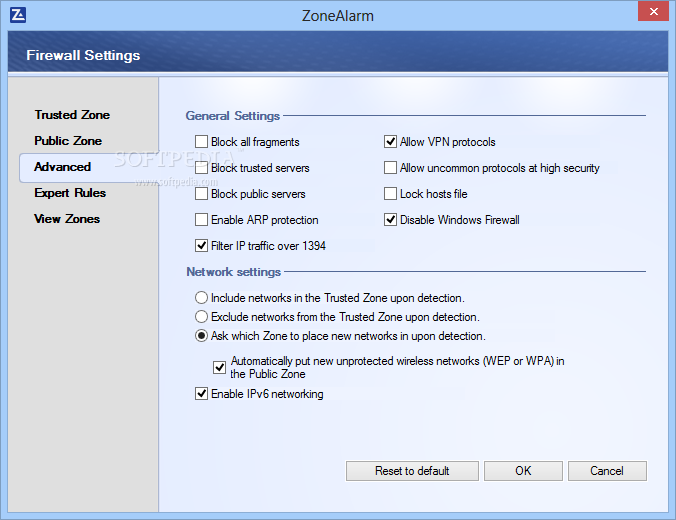Screen dimensions: 676x520
Task: Confirm settings with the OK button
Action: (523, 471)
